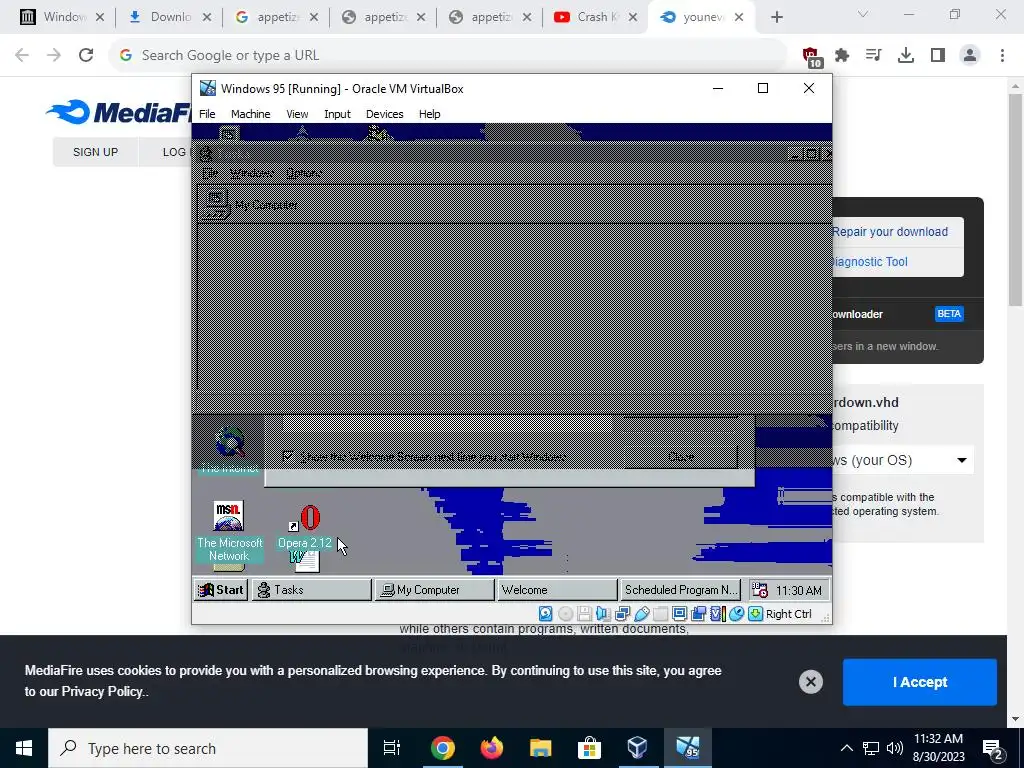1024x768 pixels.
Task: Select The Internet desktop icon
Action: [229, 449]
